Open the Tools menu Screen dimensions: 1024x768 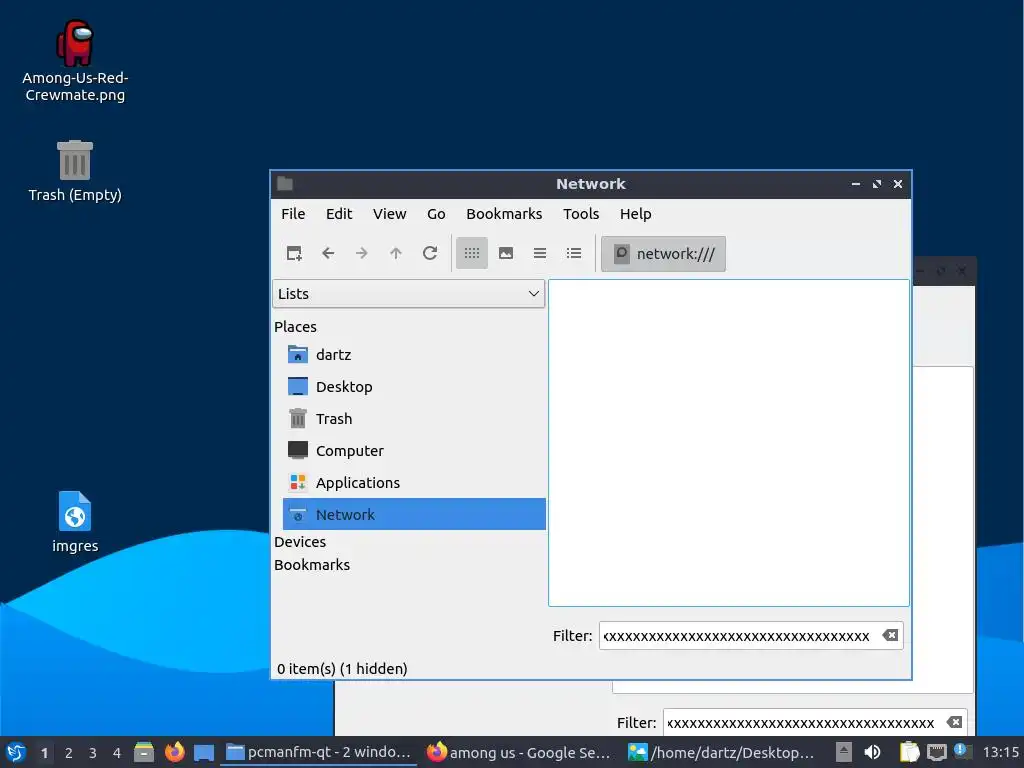click(581, 214)
